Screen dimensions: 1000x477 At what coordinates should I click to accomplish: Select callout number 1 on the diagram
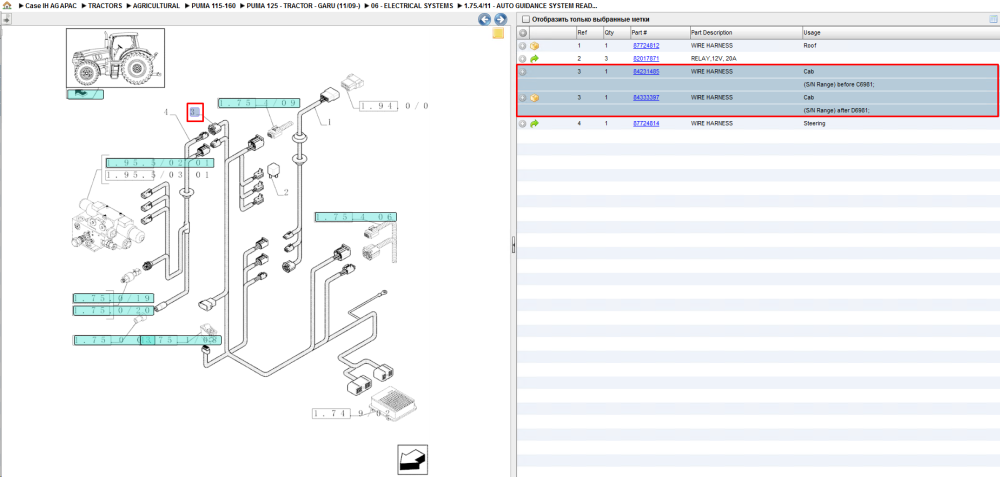click(x=330, y=122)
